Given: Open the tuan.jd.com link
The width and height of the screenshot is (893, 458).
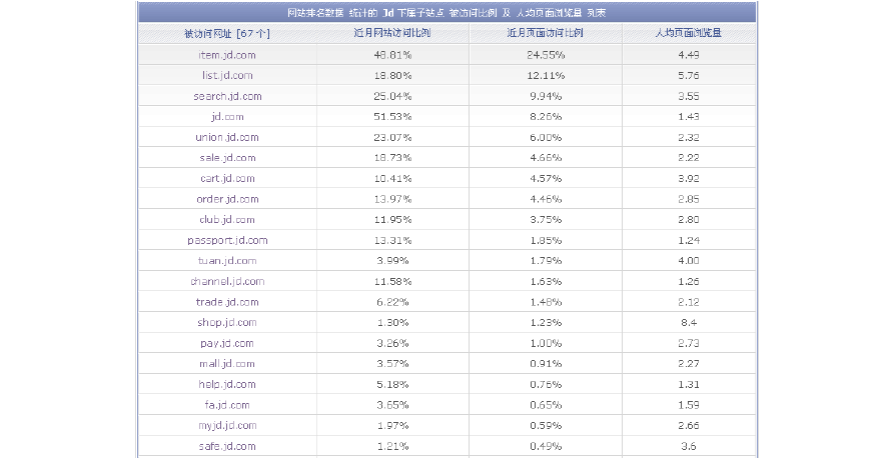Looking at the screenshot, I should [x=227, y=261].
